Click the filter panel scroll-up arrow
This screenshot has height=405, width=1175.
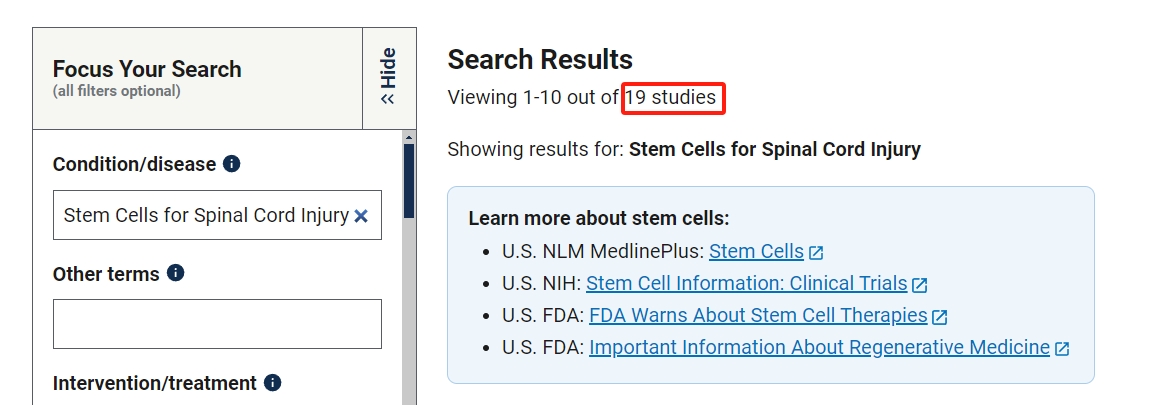coord(409,137)
